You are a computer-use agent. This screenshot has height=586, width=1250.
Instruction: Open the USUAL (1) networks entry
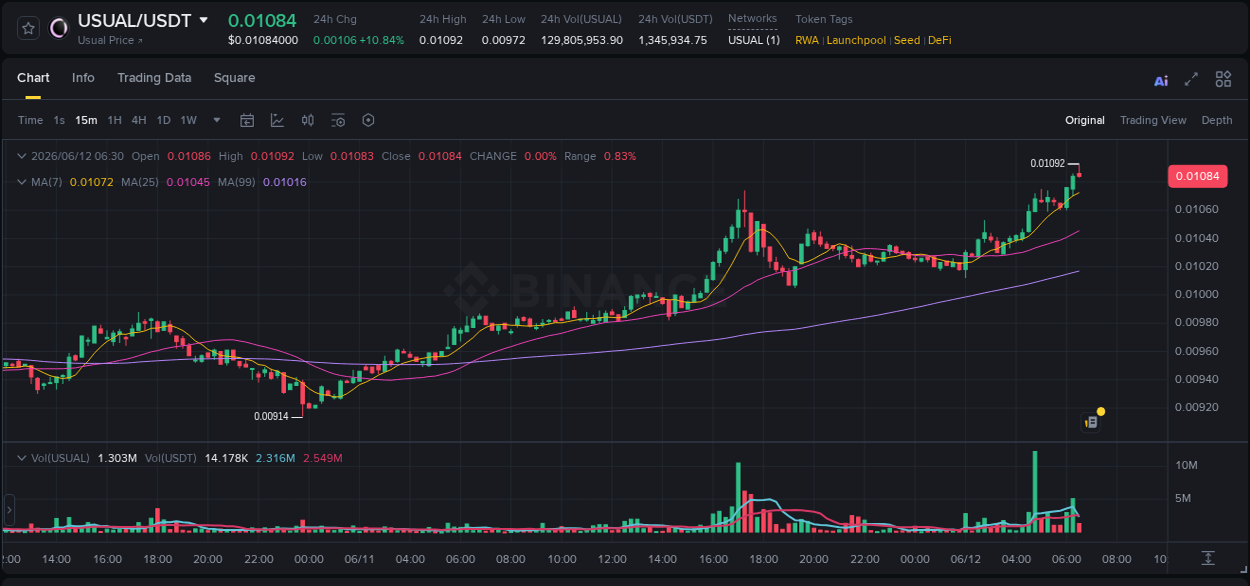(x=754, y=40)
